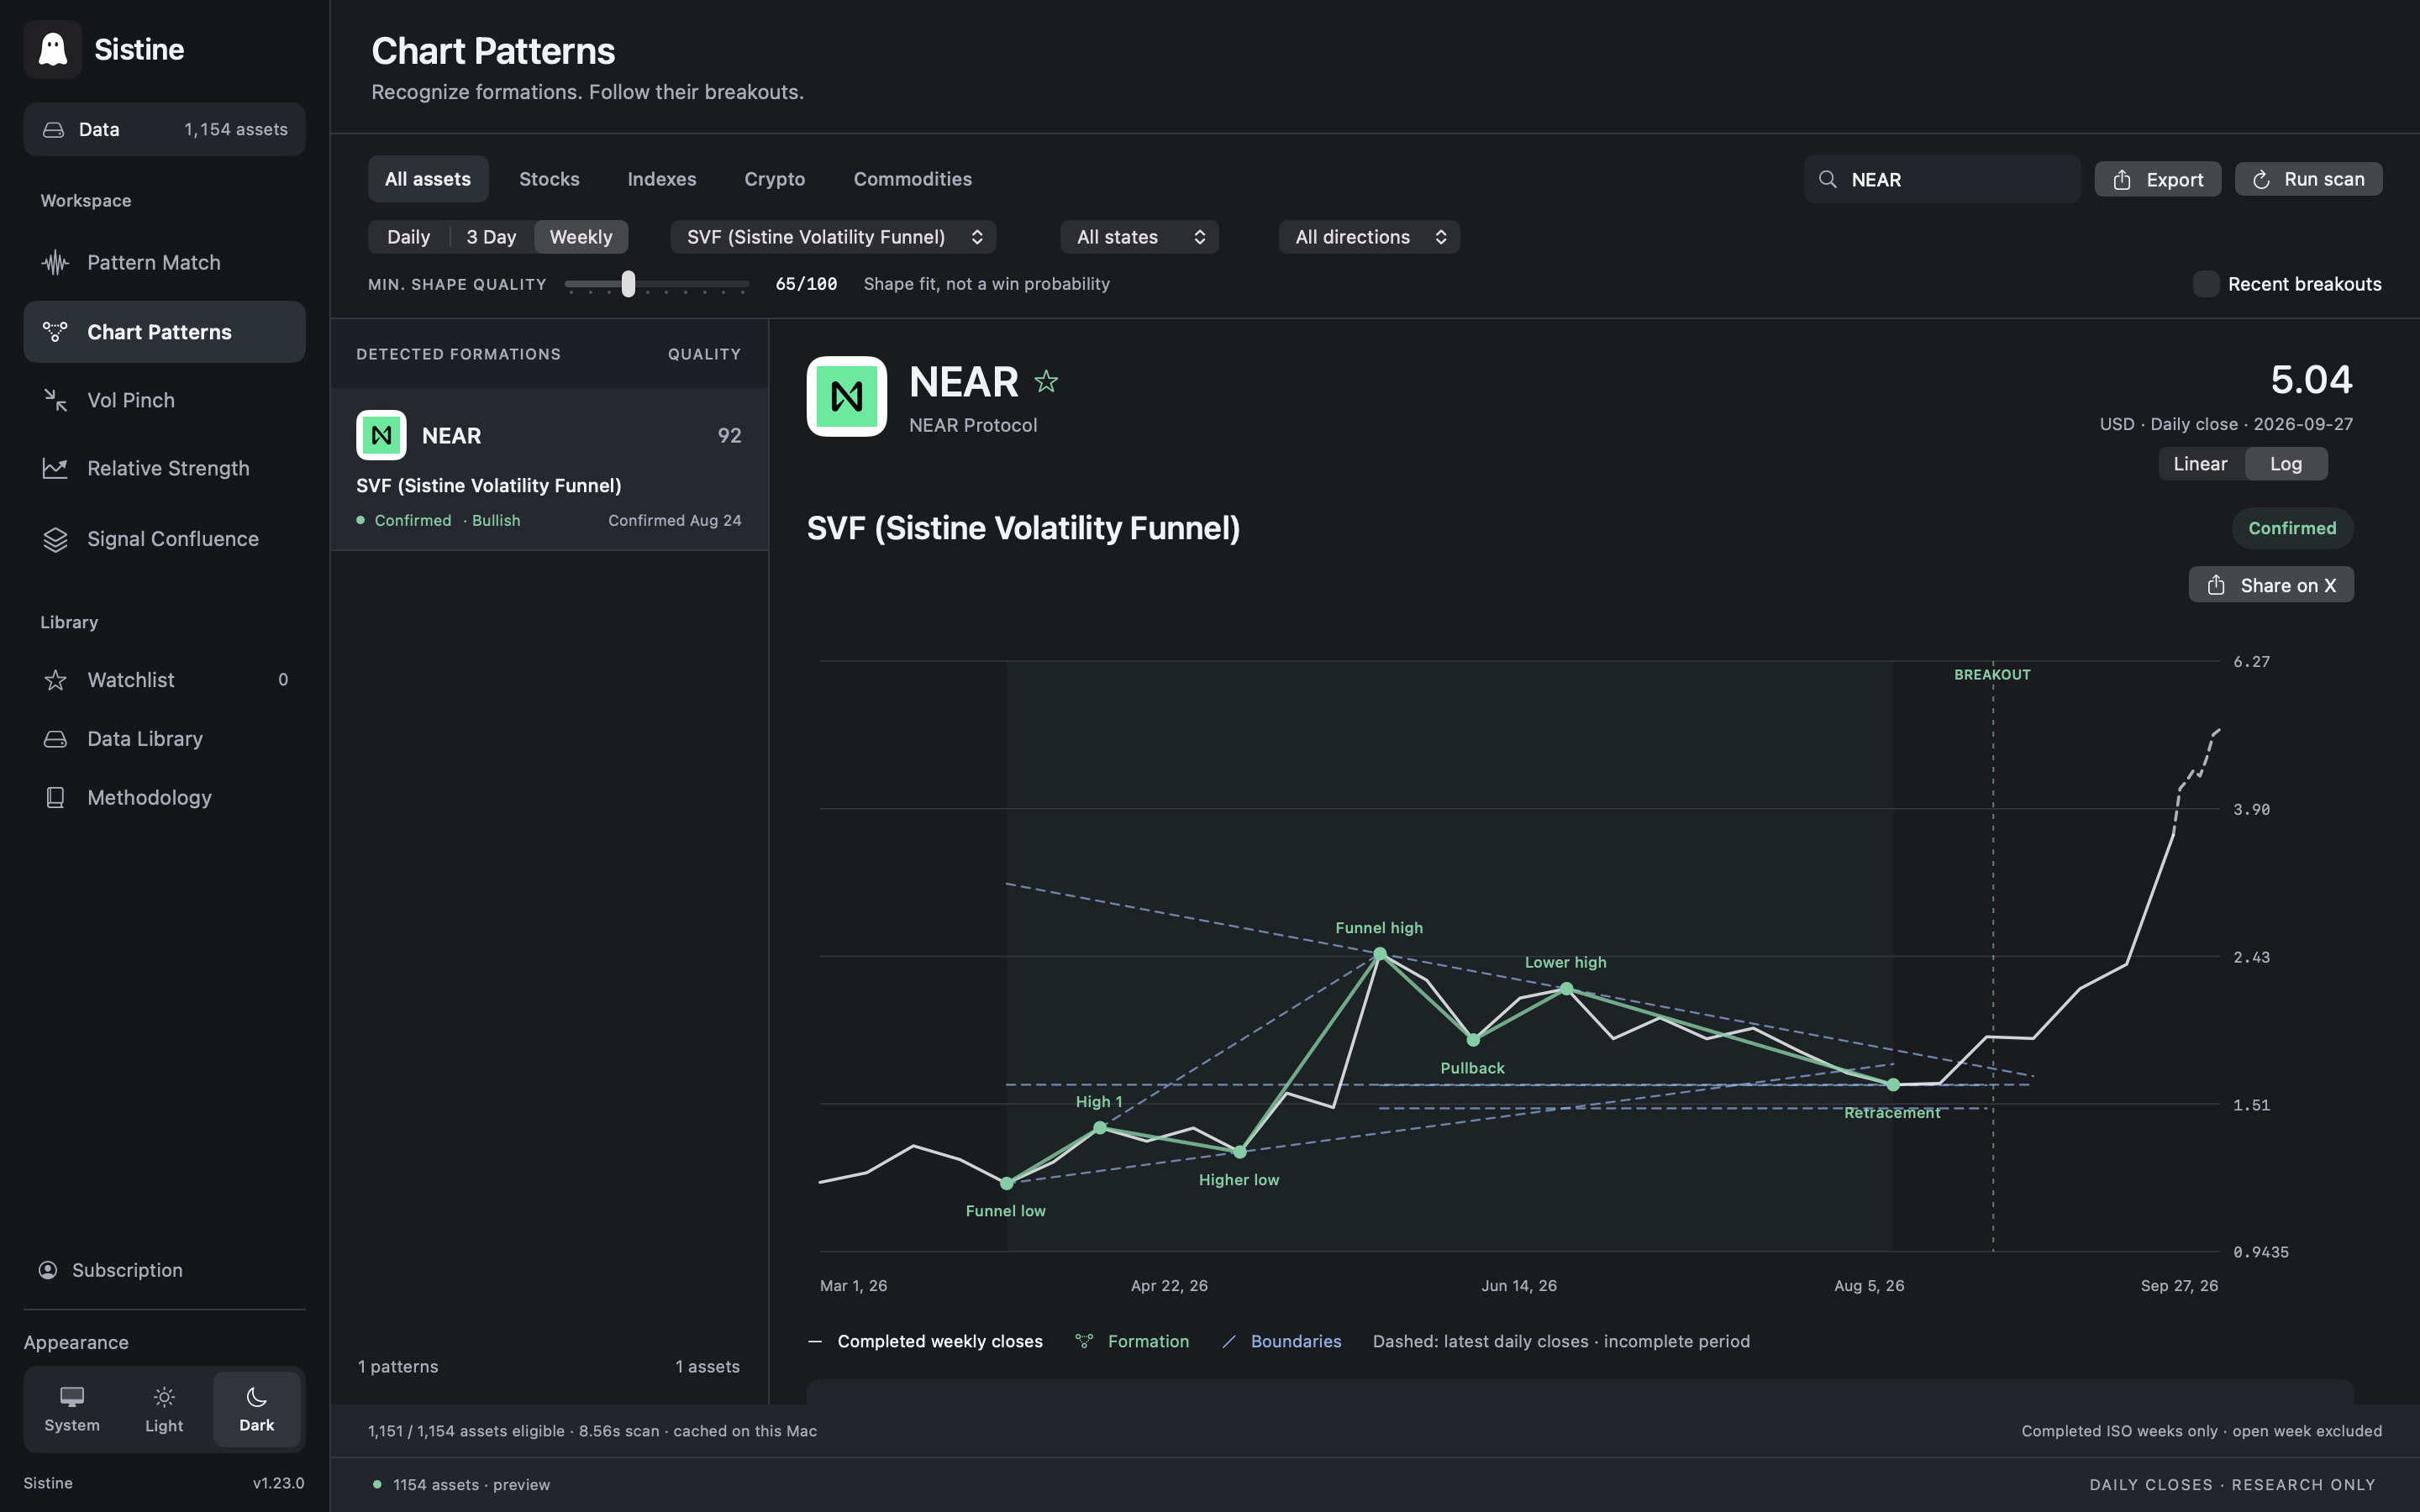2420x1512 pixels.
Task: Click the Min. Shape Quality slider handle
Action: (628, 284)
